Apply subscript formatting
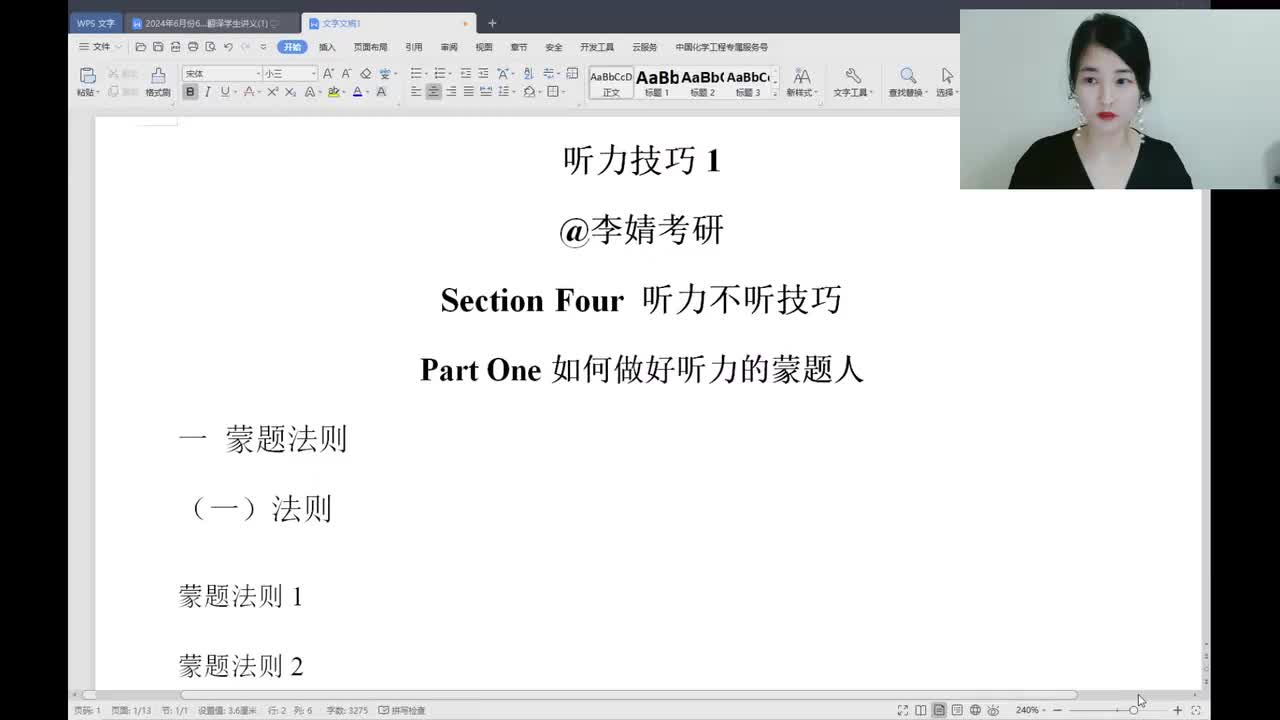This screenshot has height=720, width=1280. (x=290, y=92)
